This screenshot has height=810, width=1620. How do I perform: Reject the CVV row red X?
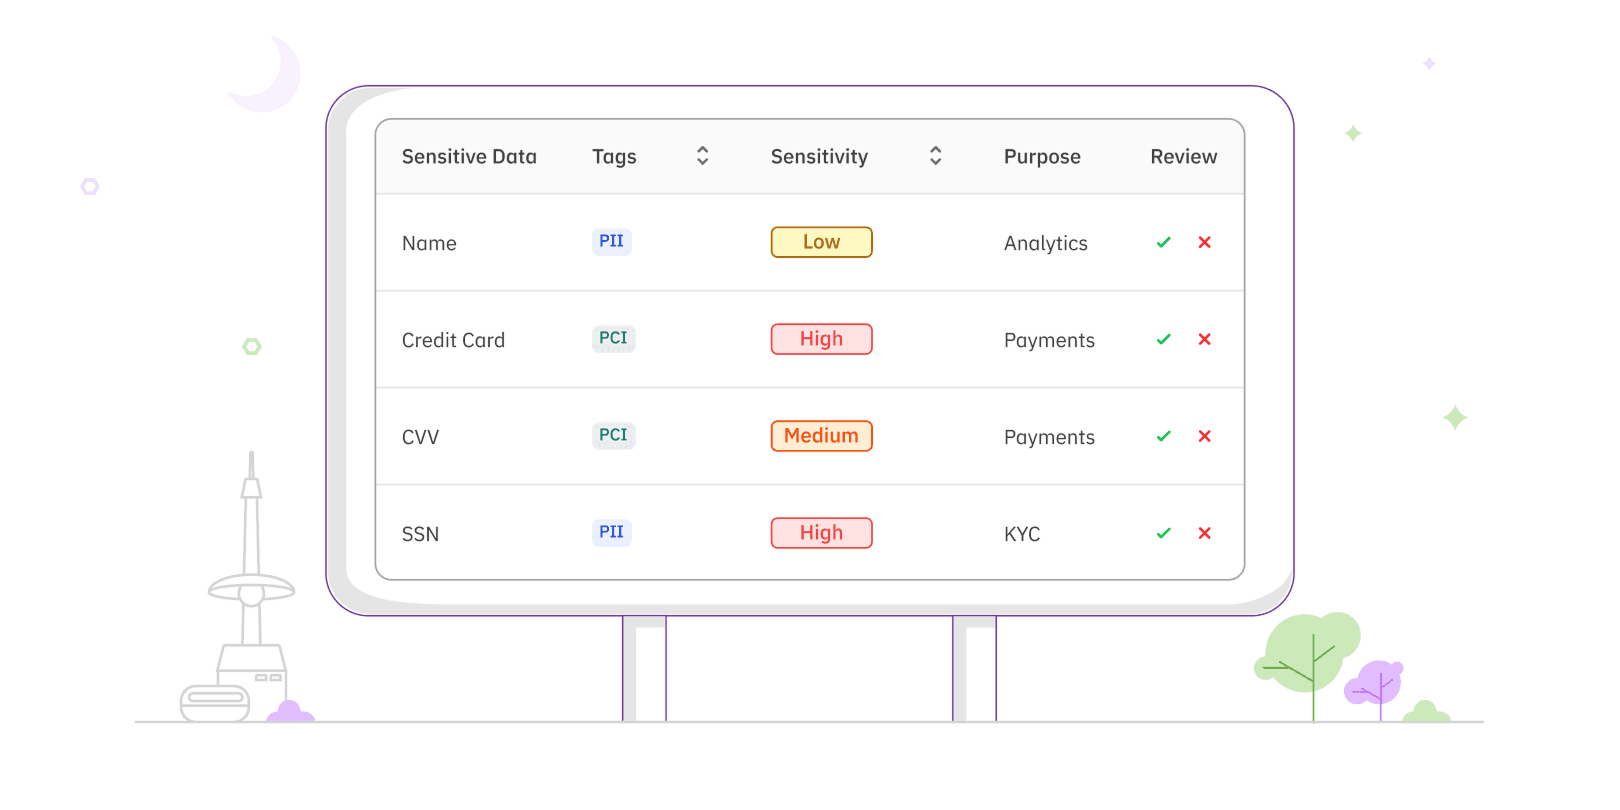pyautogui.click(x=1204, y=437)
